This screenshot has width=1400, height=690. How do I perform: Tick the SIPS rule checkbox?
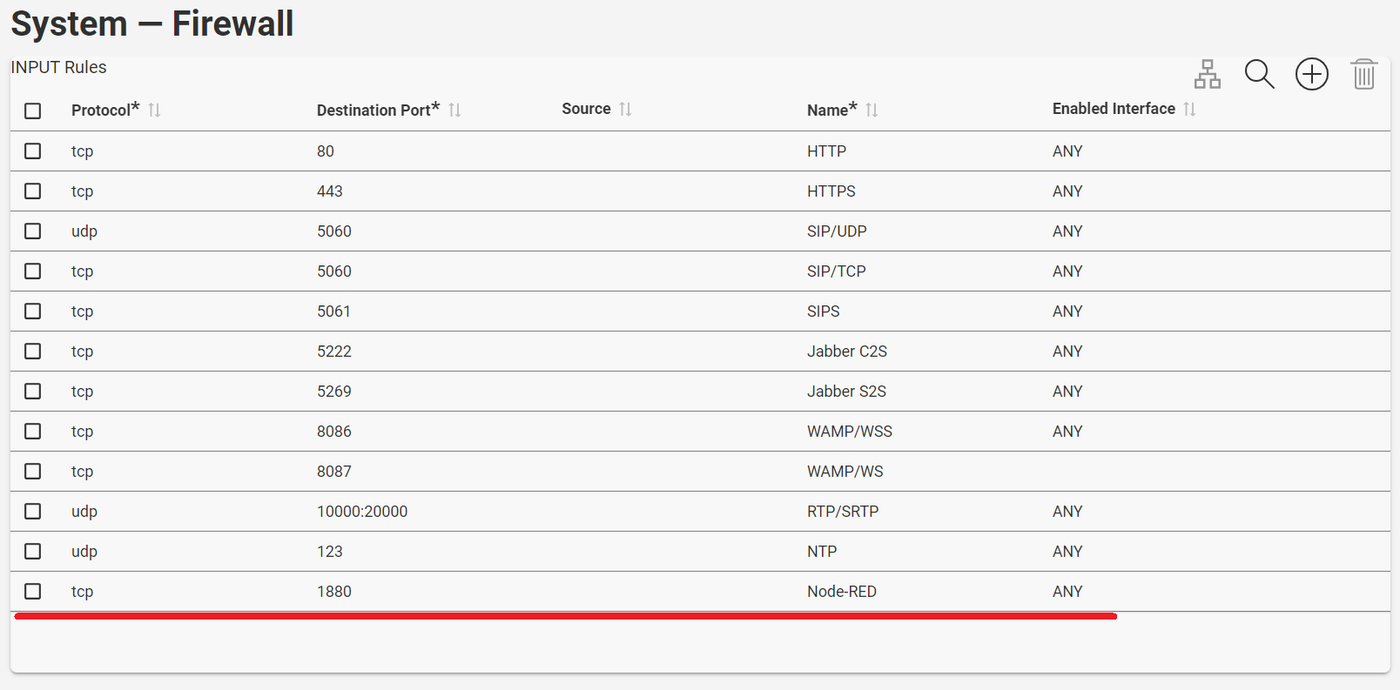click(33, 311)
